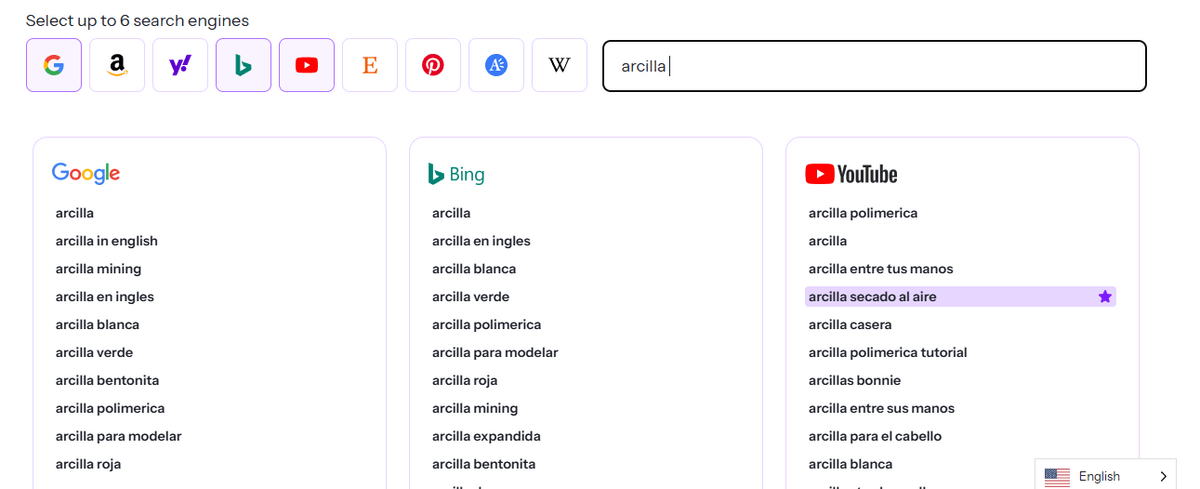Viewport: 1200px width, 489px height.
Task: Select YouTube suggestion arcilla polimerica
Action: coord(863,213)
